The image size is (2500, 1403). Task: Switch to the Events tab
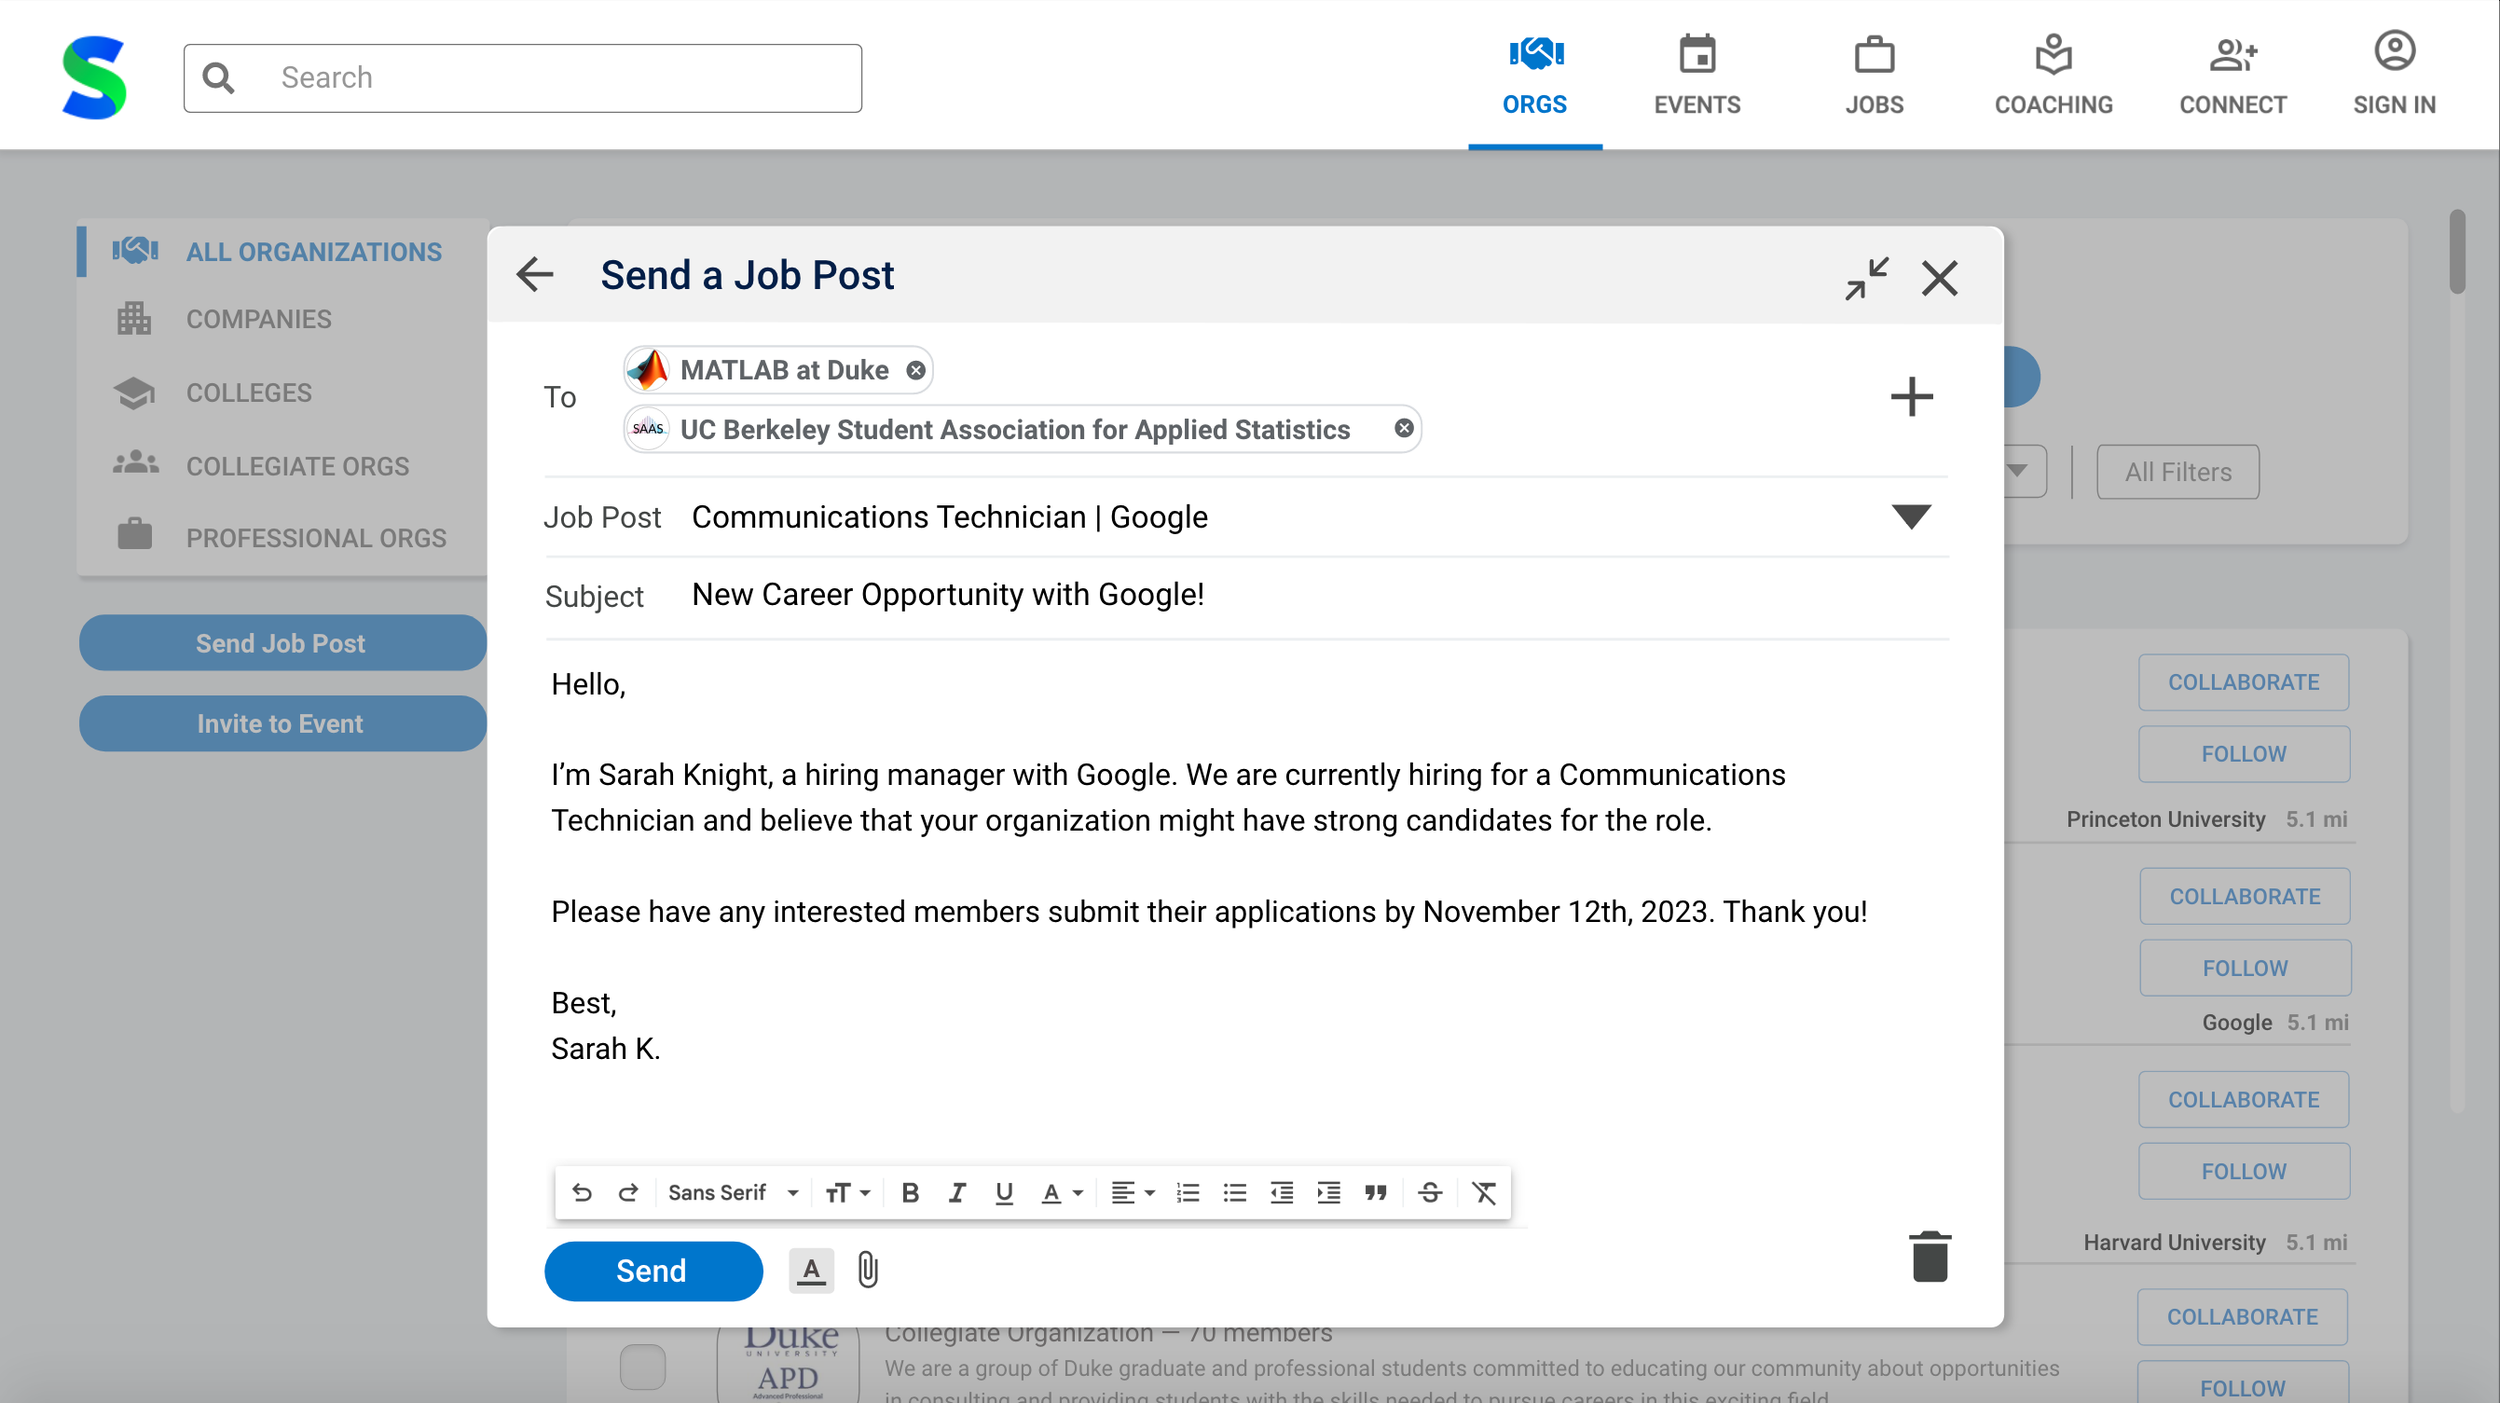1696,76
